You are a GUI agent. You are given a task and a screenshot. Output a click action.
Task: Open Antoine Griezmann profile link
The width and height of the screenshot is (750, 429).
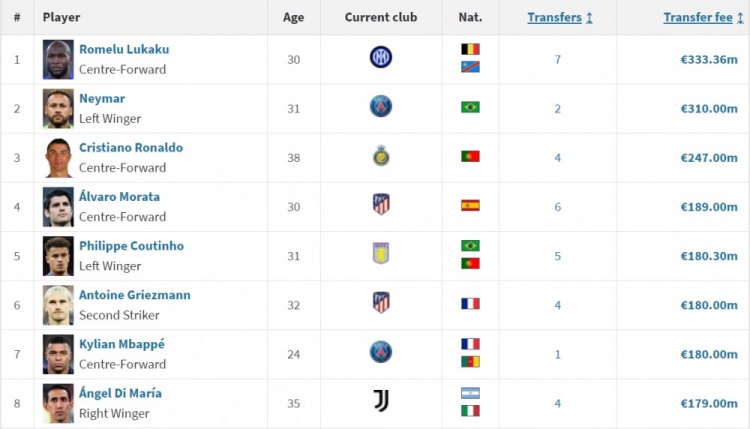pos(134,294)
